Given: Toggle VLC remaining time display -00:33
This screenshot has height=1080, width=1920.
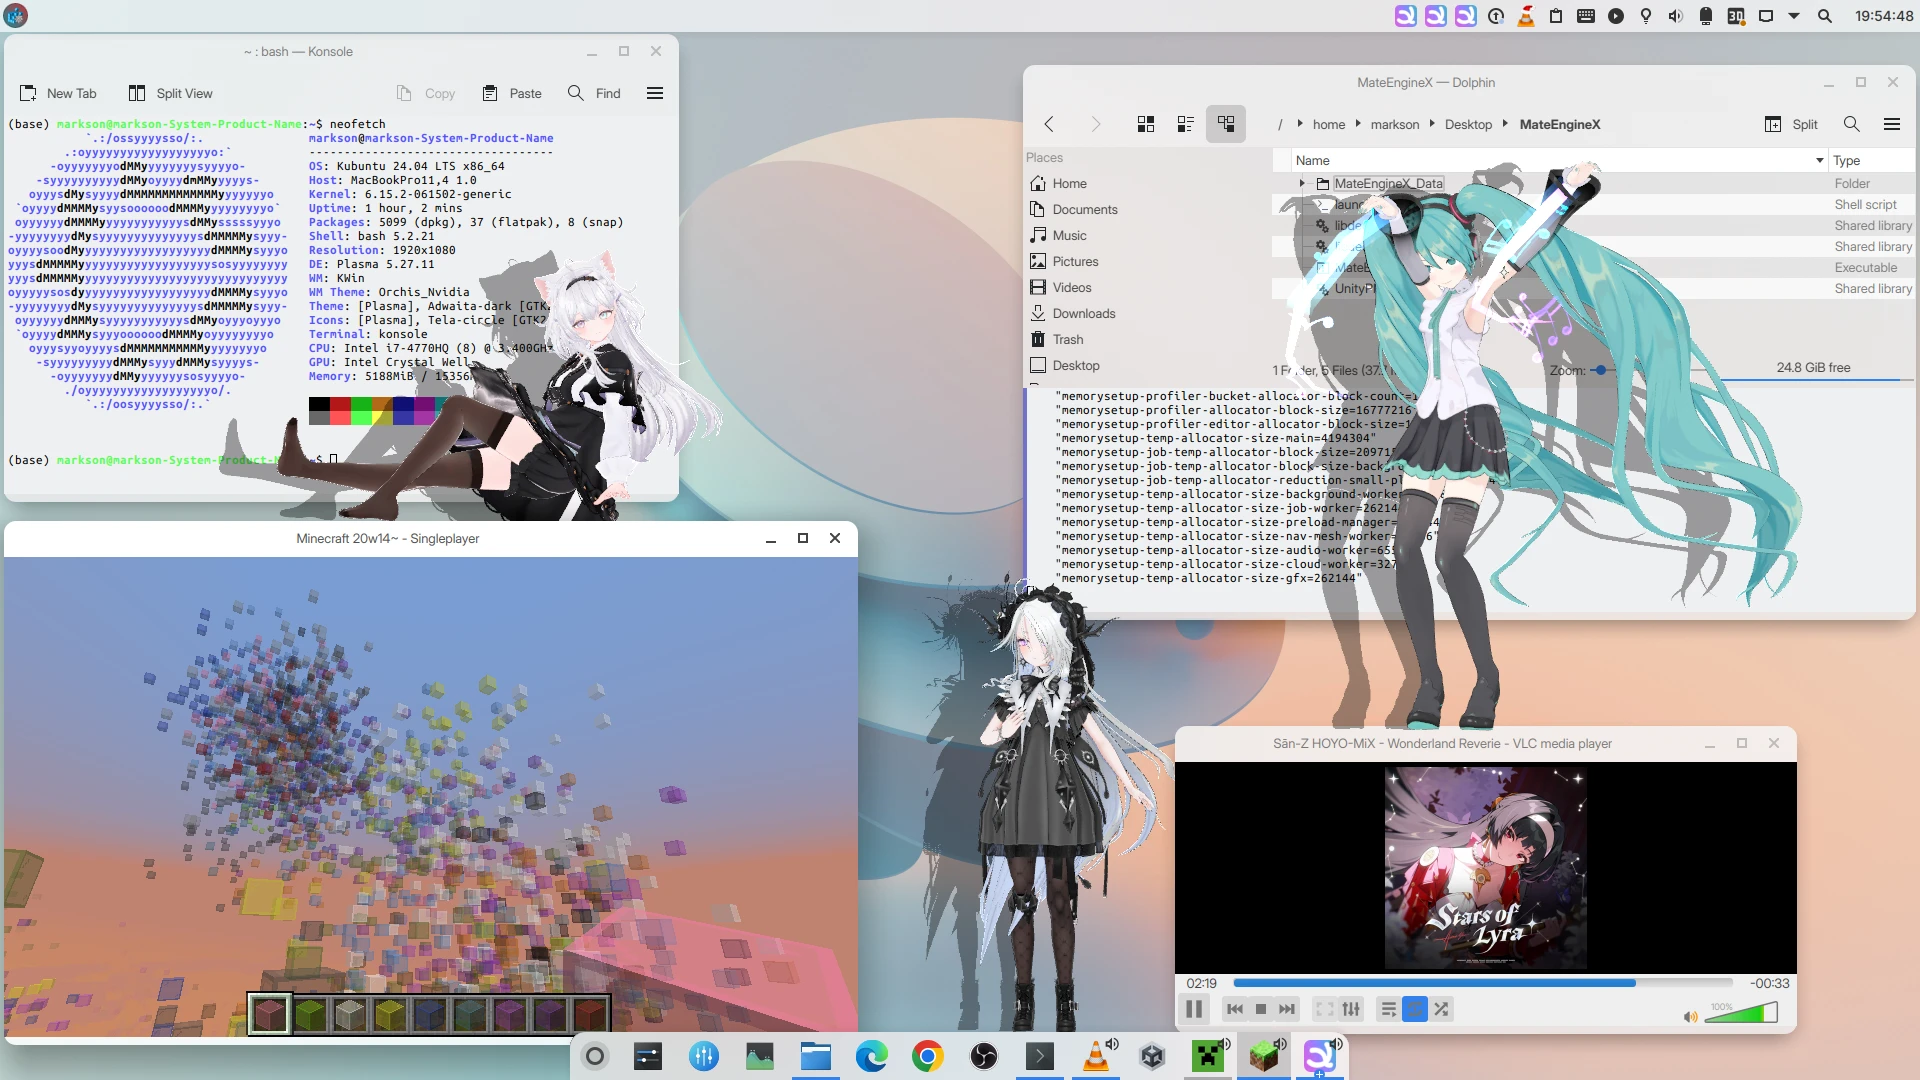Looking at the screenshot, I should click(x=1769, y=983).
